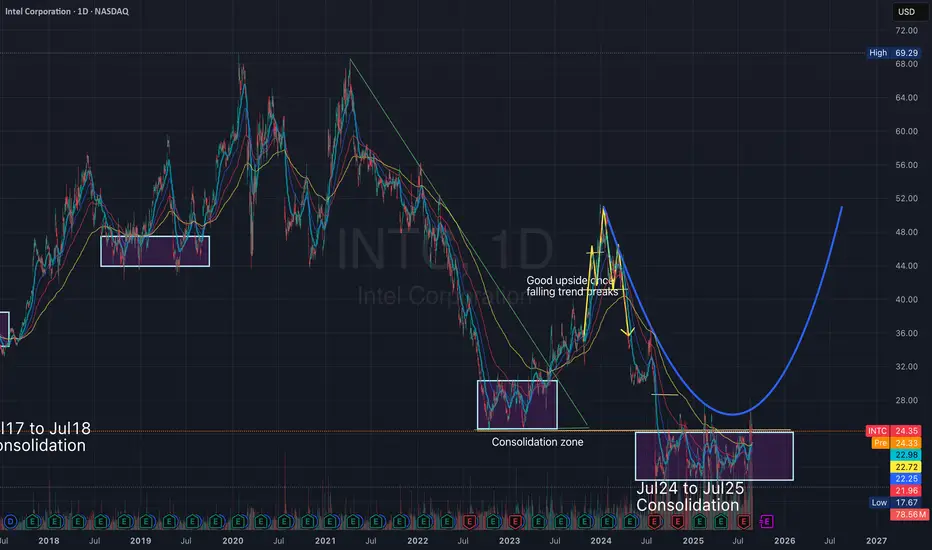Click the yellow 22.72 moving average tag
Screen dimensions: 932x550
click(906, 467)
